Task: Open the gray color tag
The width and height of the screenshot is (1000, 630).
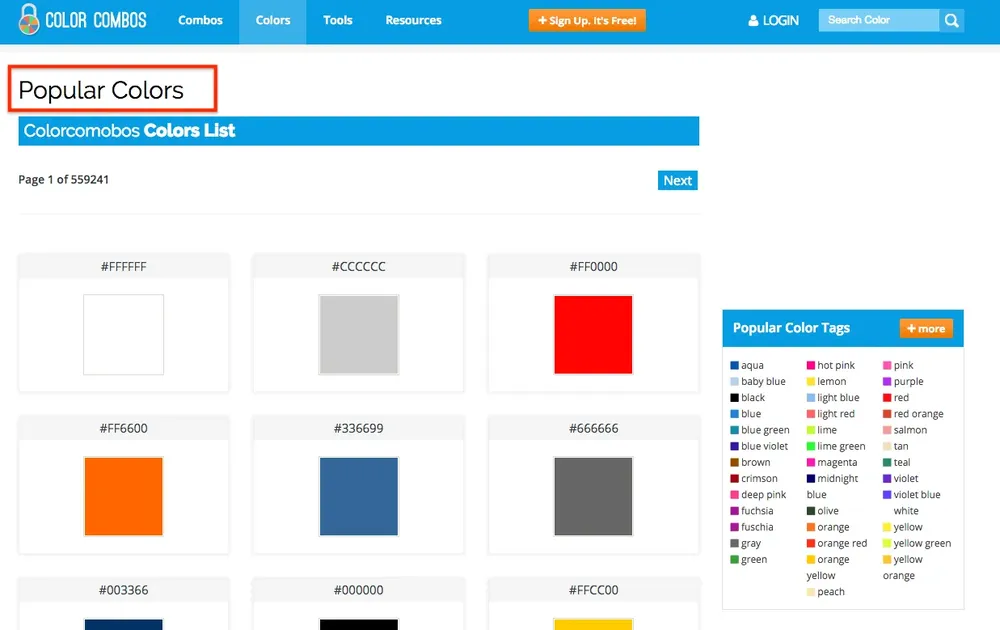Action: [x=751, y=543]
